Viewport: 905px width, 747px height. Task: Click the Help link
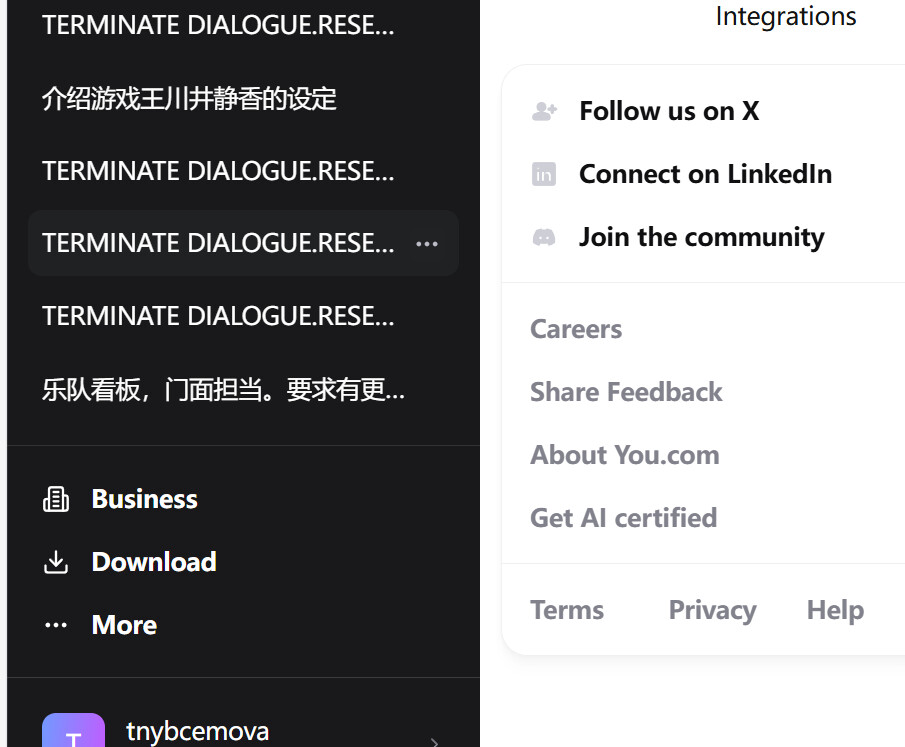835,610
